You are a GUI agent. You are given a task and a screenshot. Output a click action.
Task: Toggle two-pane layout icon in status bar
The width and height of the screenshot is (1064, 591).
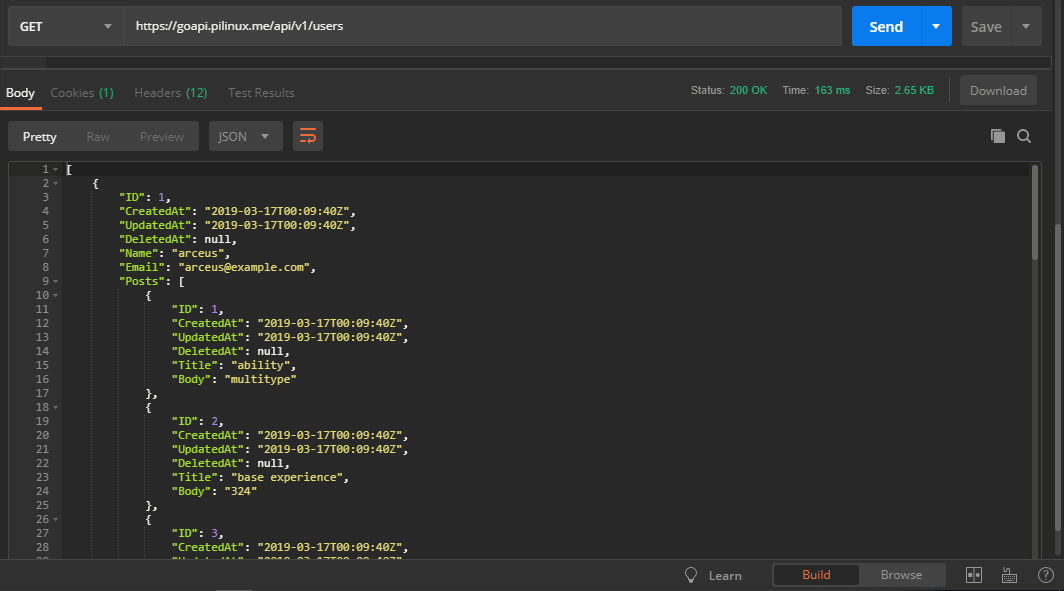974,575
